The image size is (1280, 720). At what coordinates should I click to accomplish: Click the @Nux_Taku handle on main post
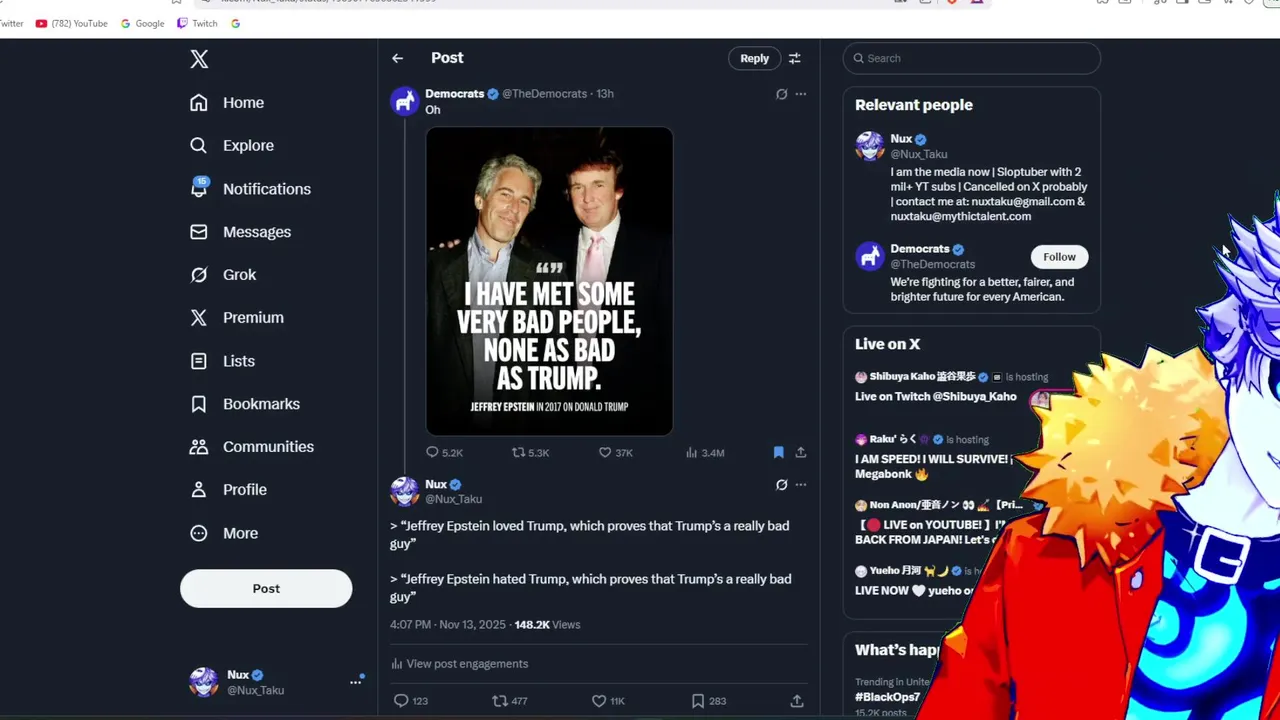[x=454, y=499]
